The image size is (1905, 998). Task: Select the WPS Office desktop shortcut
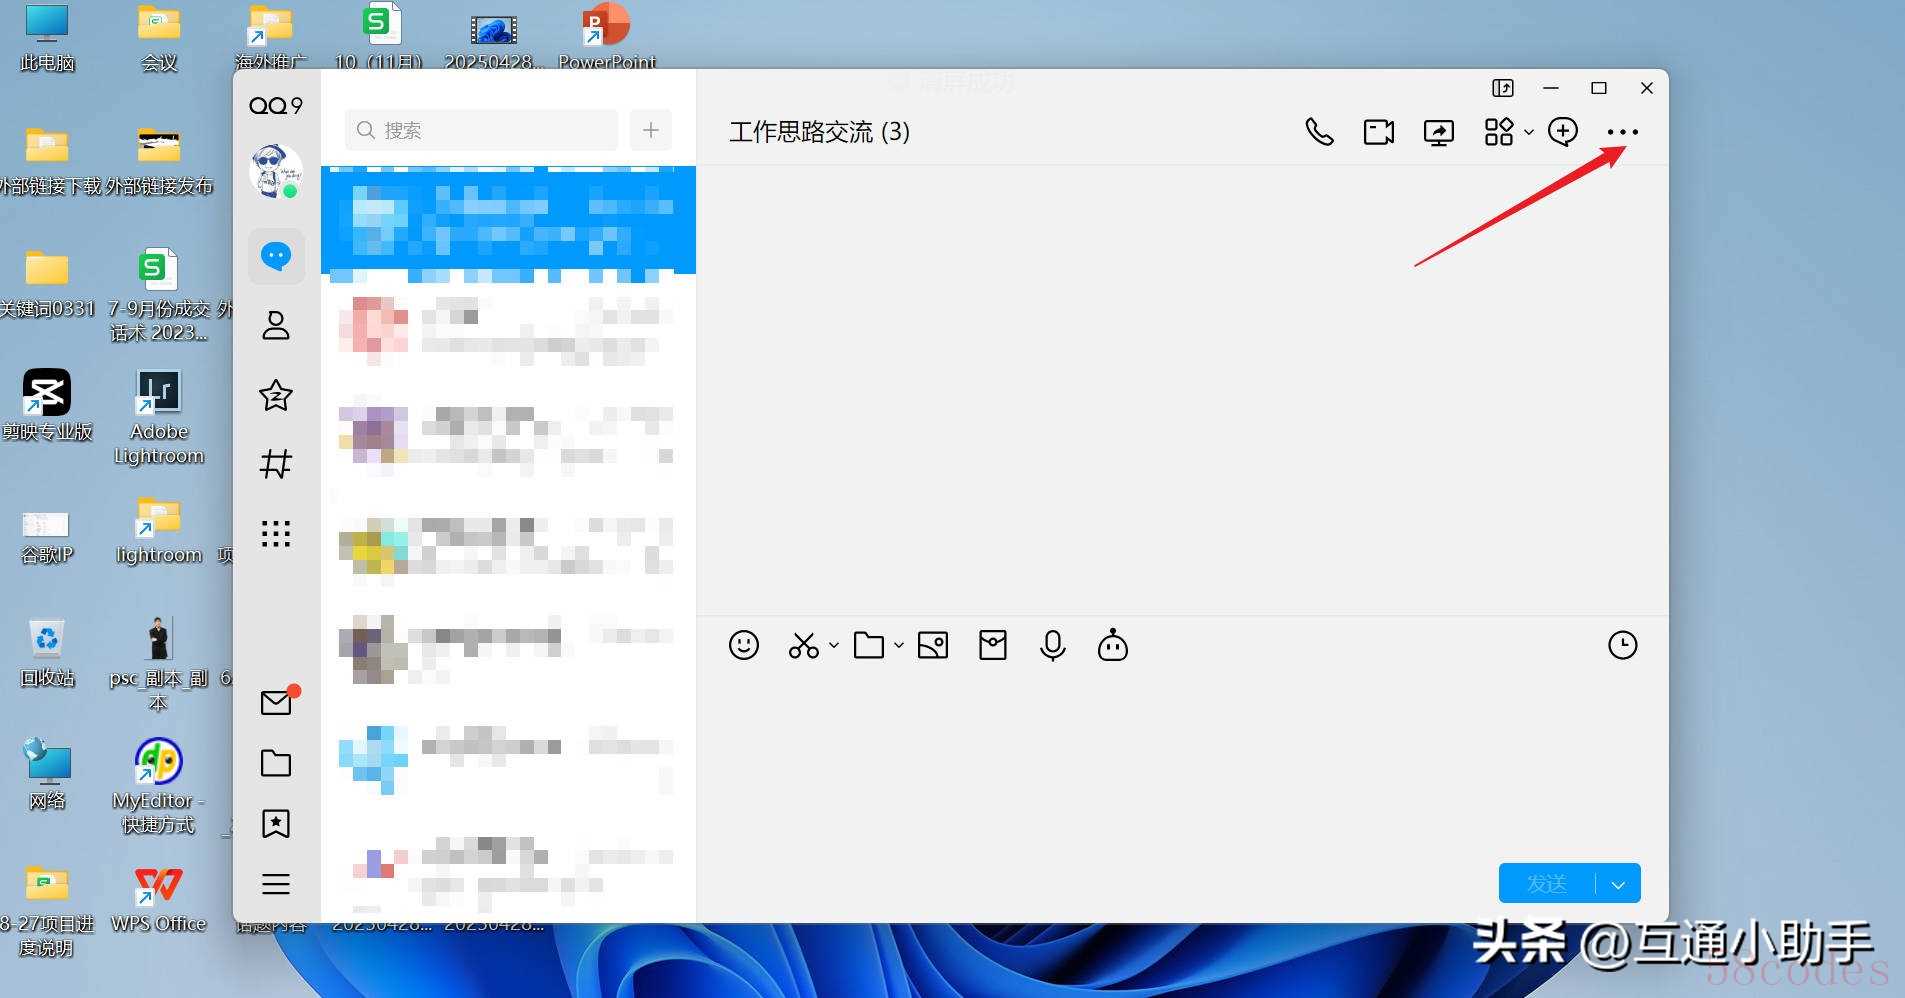[158, 899]
